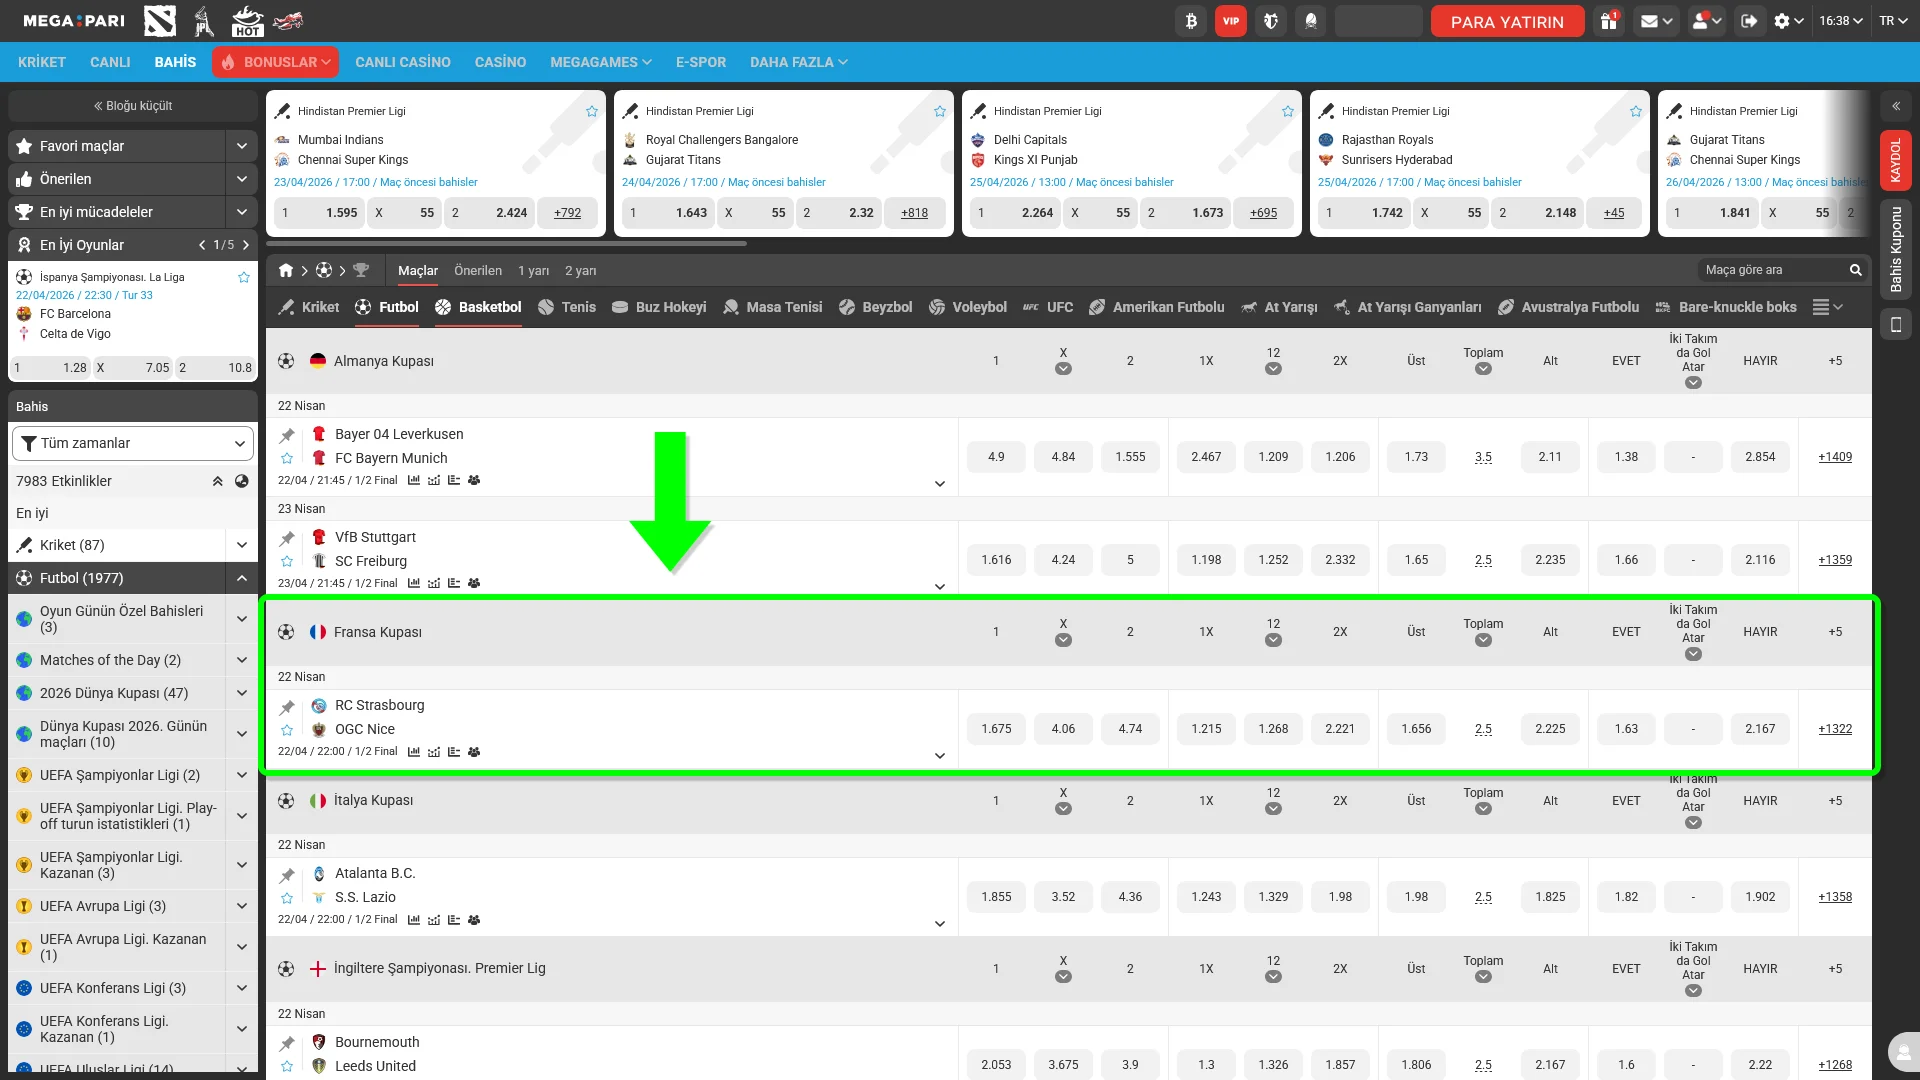Favorite the Mumbai Indians vs Chennai card

(x=592, y=111)
